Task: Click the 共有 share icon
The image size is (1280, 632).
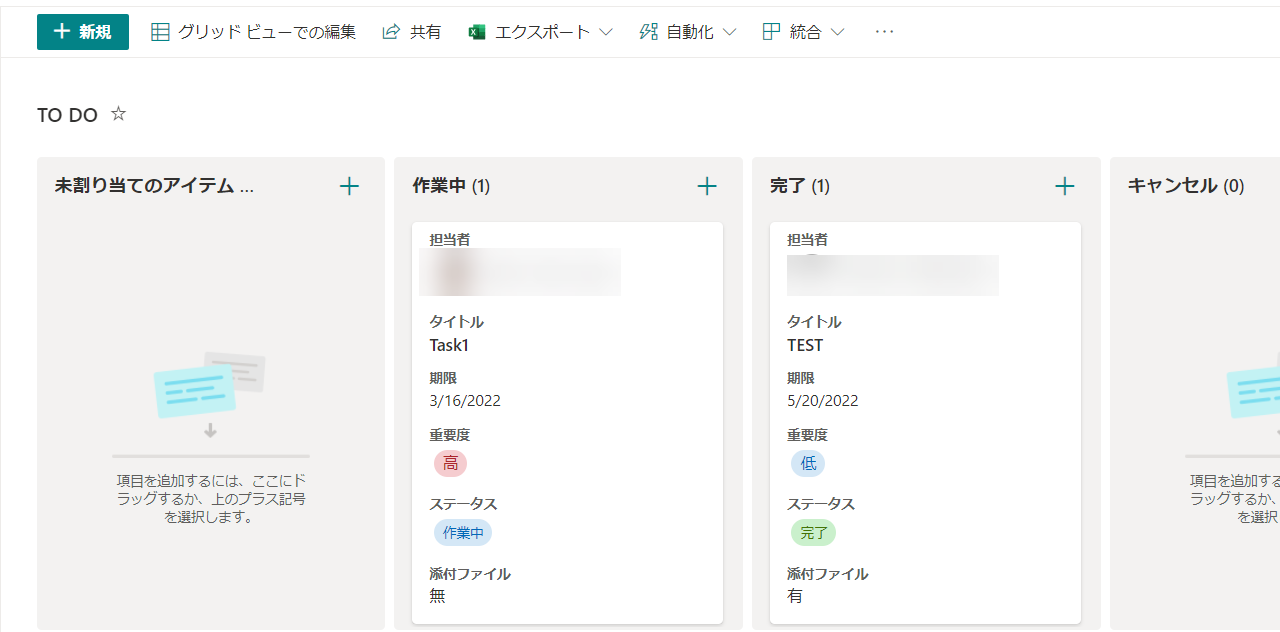Action: pos(391,32)
